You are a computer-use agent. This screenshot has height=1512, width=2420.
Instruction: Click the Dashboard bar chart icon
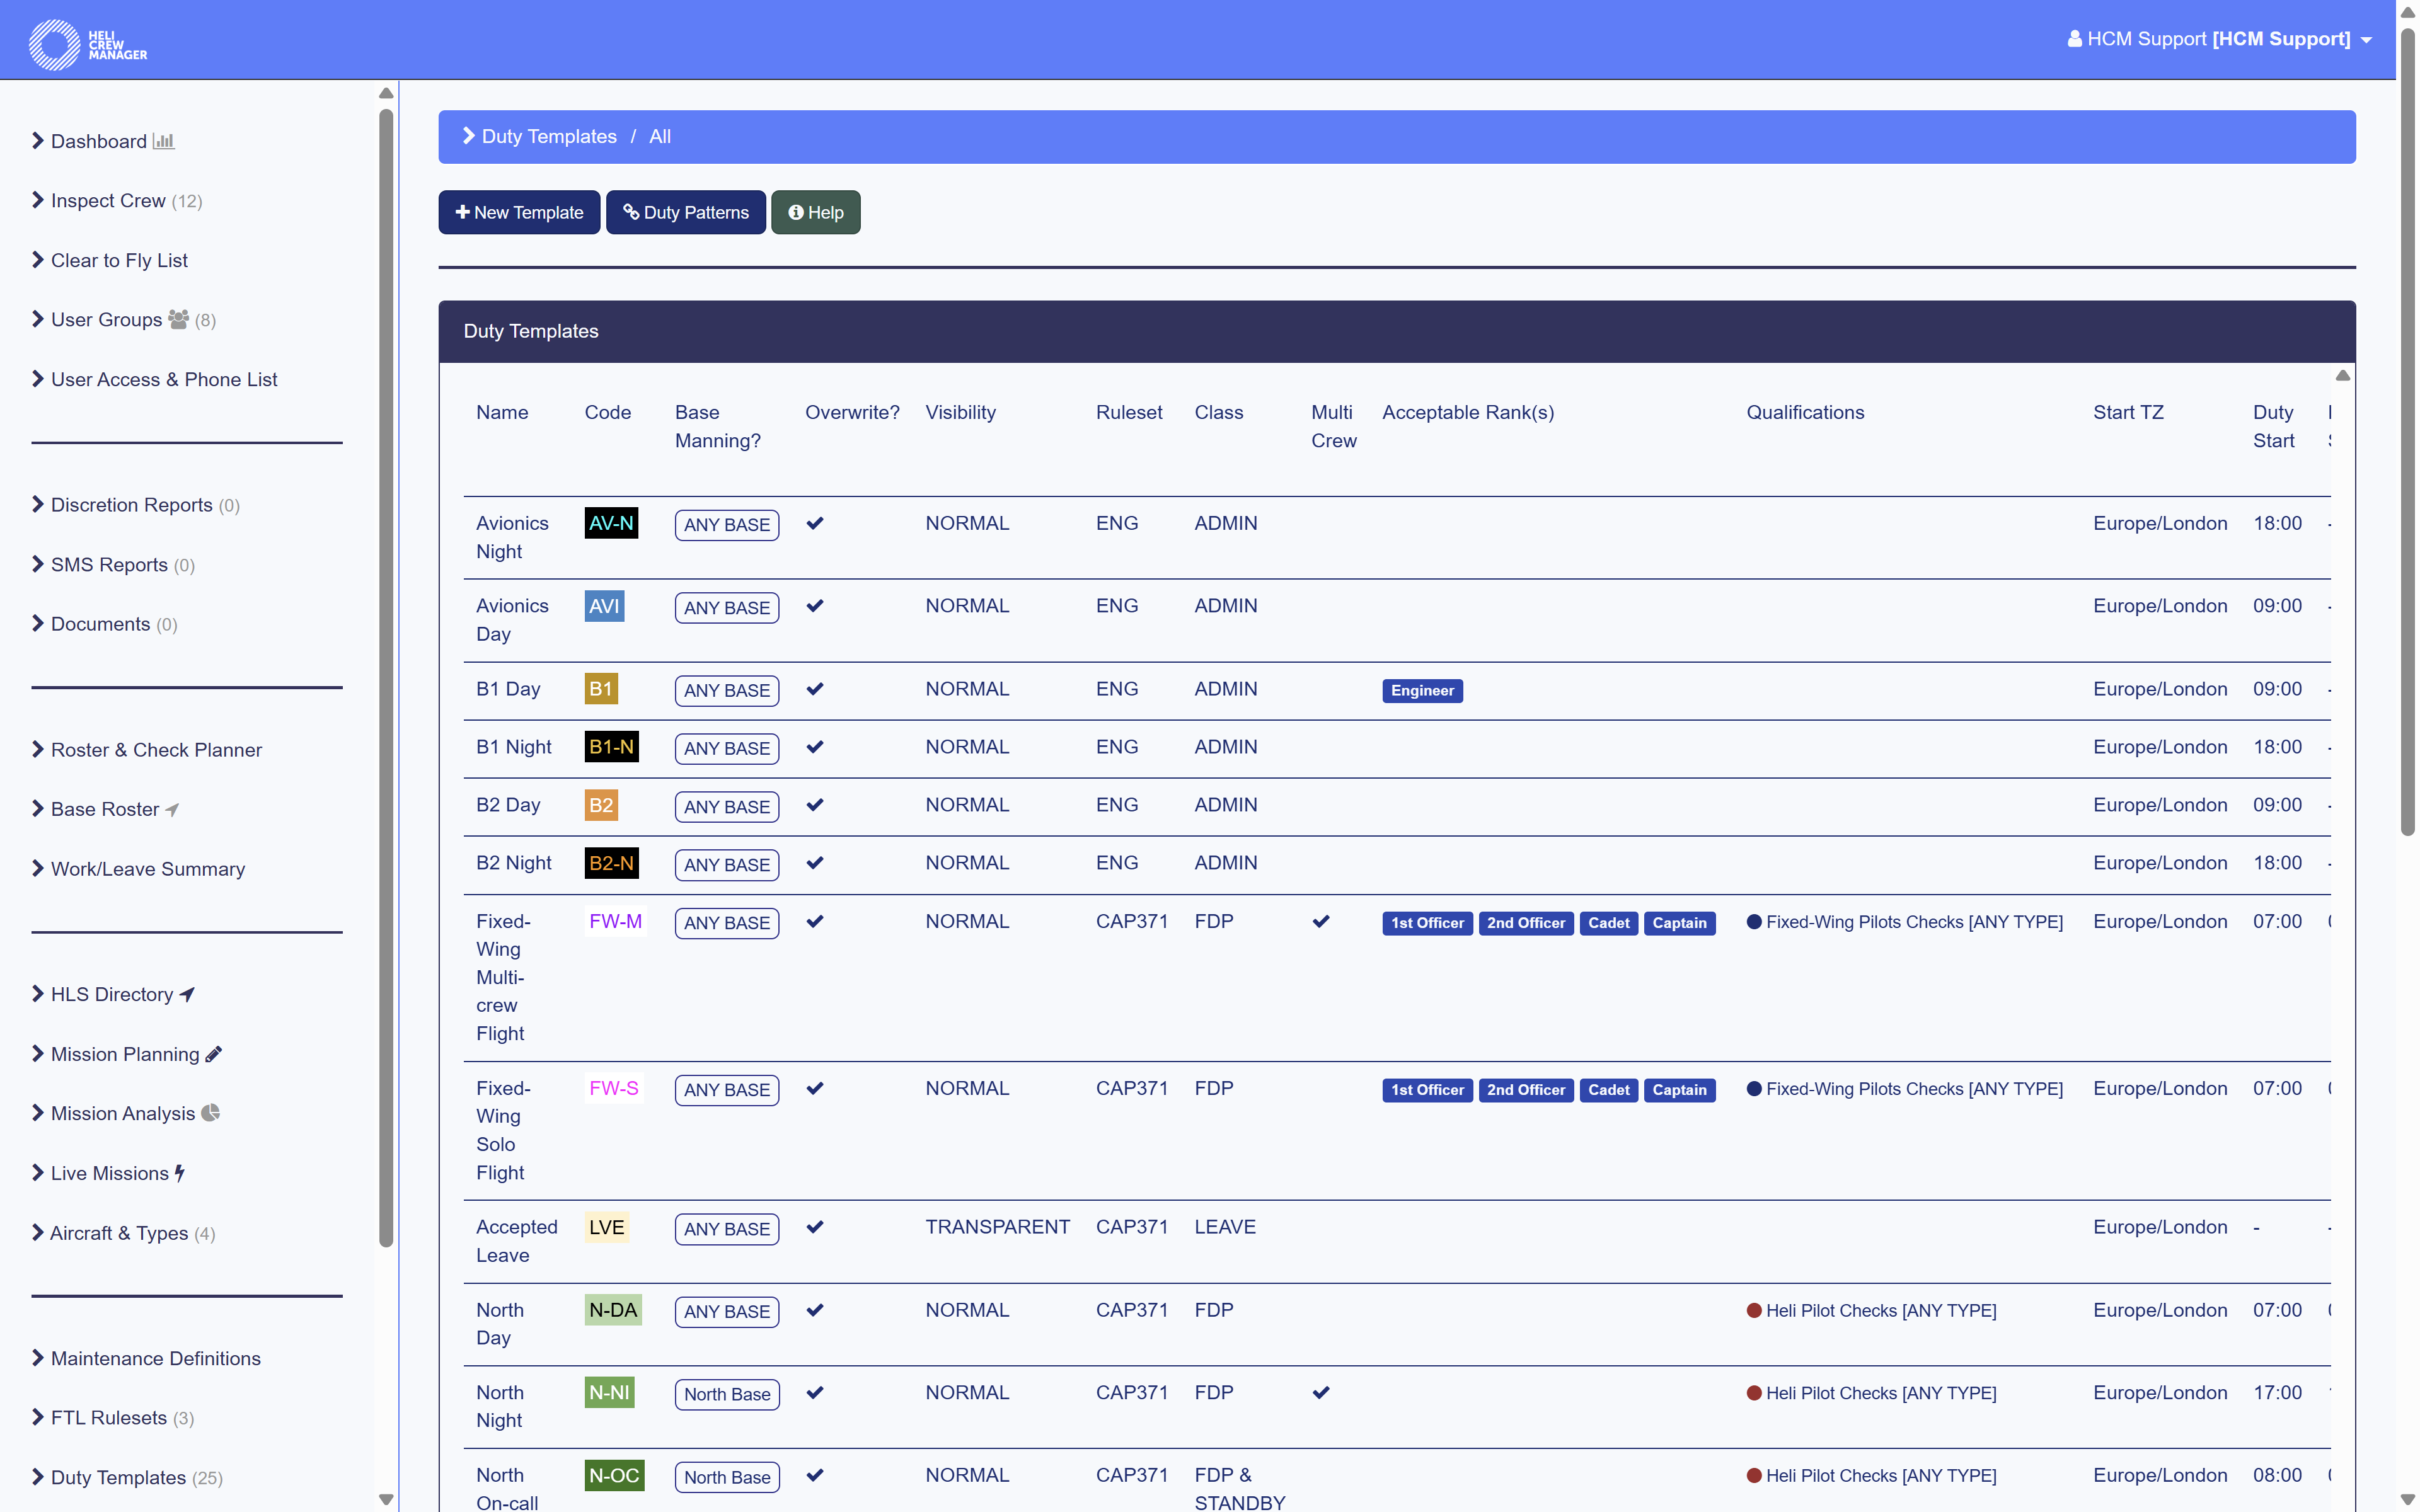(163, 141)
